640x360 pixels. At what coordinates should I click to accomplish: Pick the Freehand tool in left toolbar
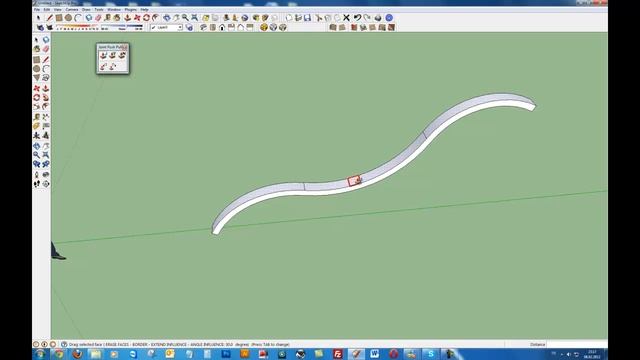[46, 78]
